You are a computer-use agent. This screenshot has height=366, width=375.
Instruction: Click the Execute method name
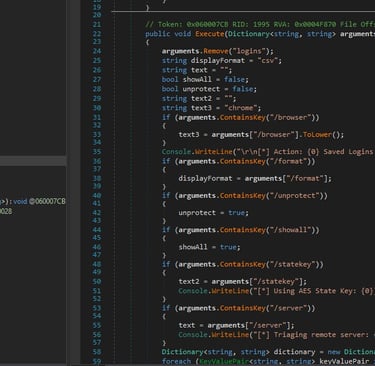coord(210,34)
